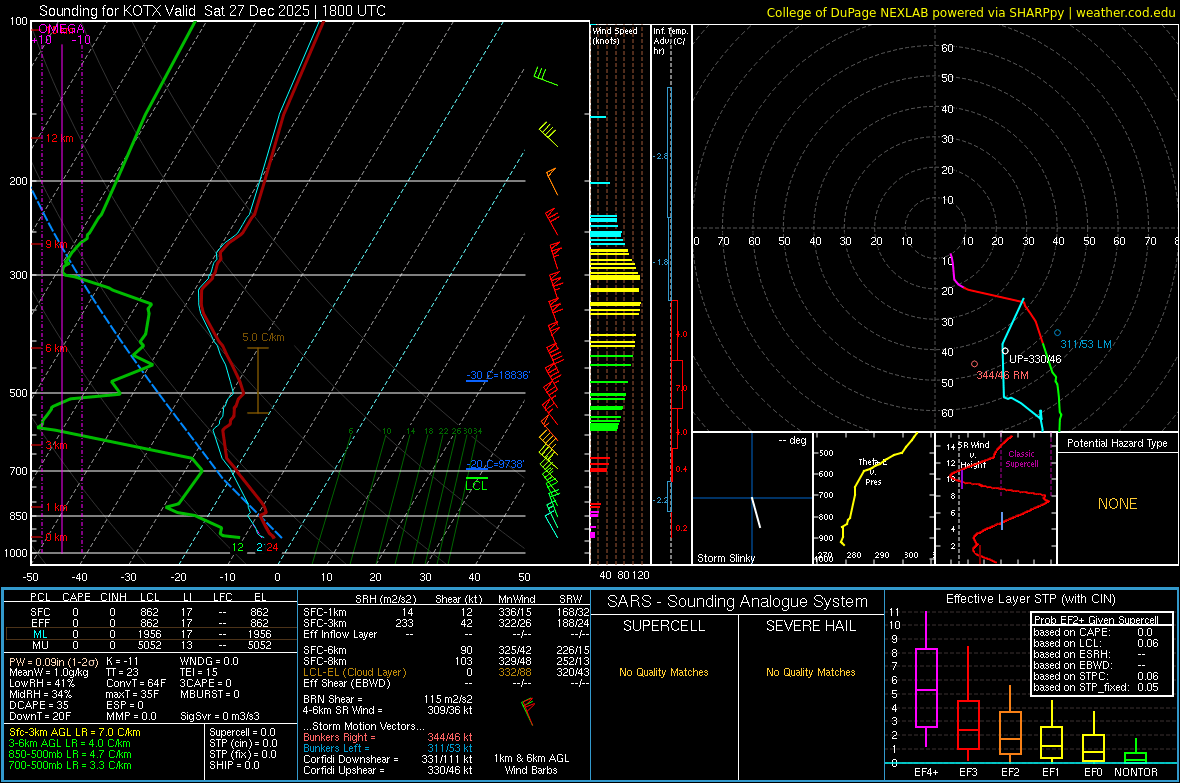Click the 'Sfc-3km AGL LR = 7.0 C/km' line
The height and width of the screenshot is (783, 1180).
[75, 732]
